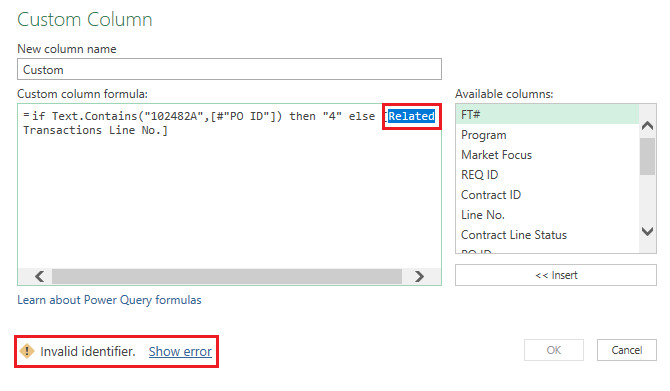The width and height of the screenshot is (670, 391).
Task: Click the formula scrollbar left arrow
Action: [40, 276]
